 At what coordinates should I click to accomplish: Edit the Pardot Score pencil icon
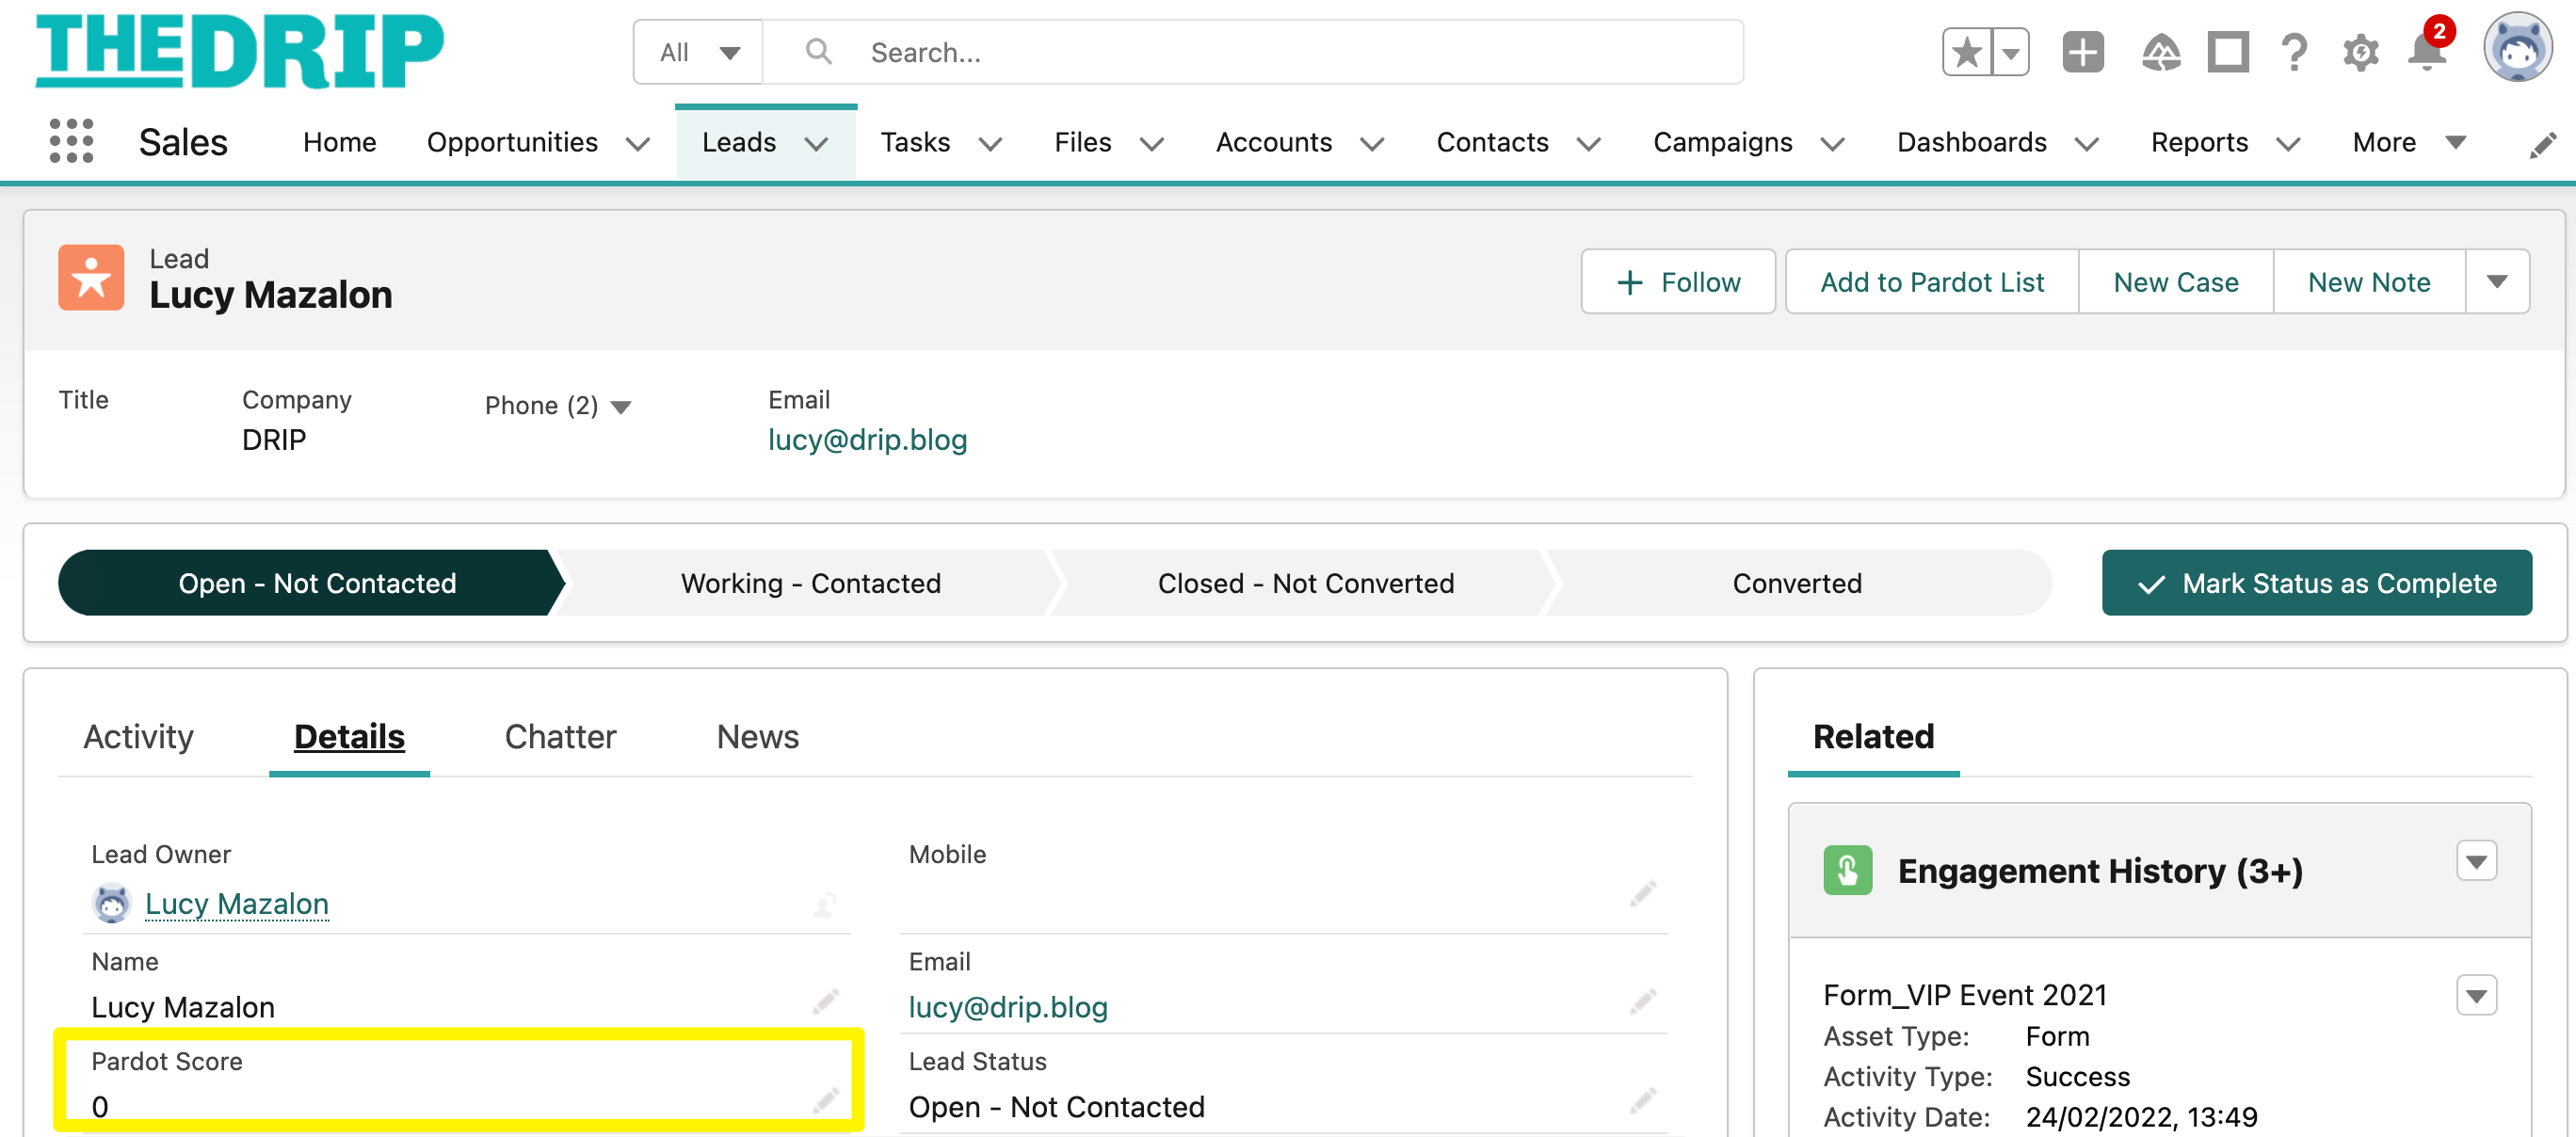pos(825,1101)
